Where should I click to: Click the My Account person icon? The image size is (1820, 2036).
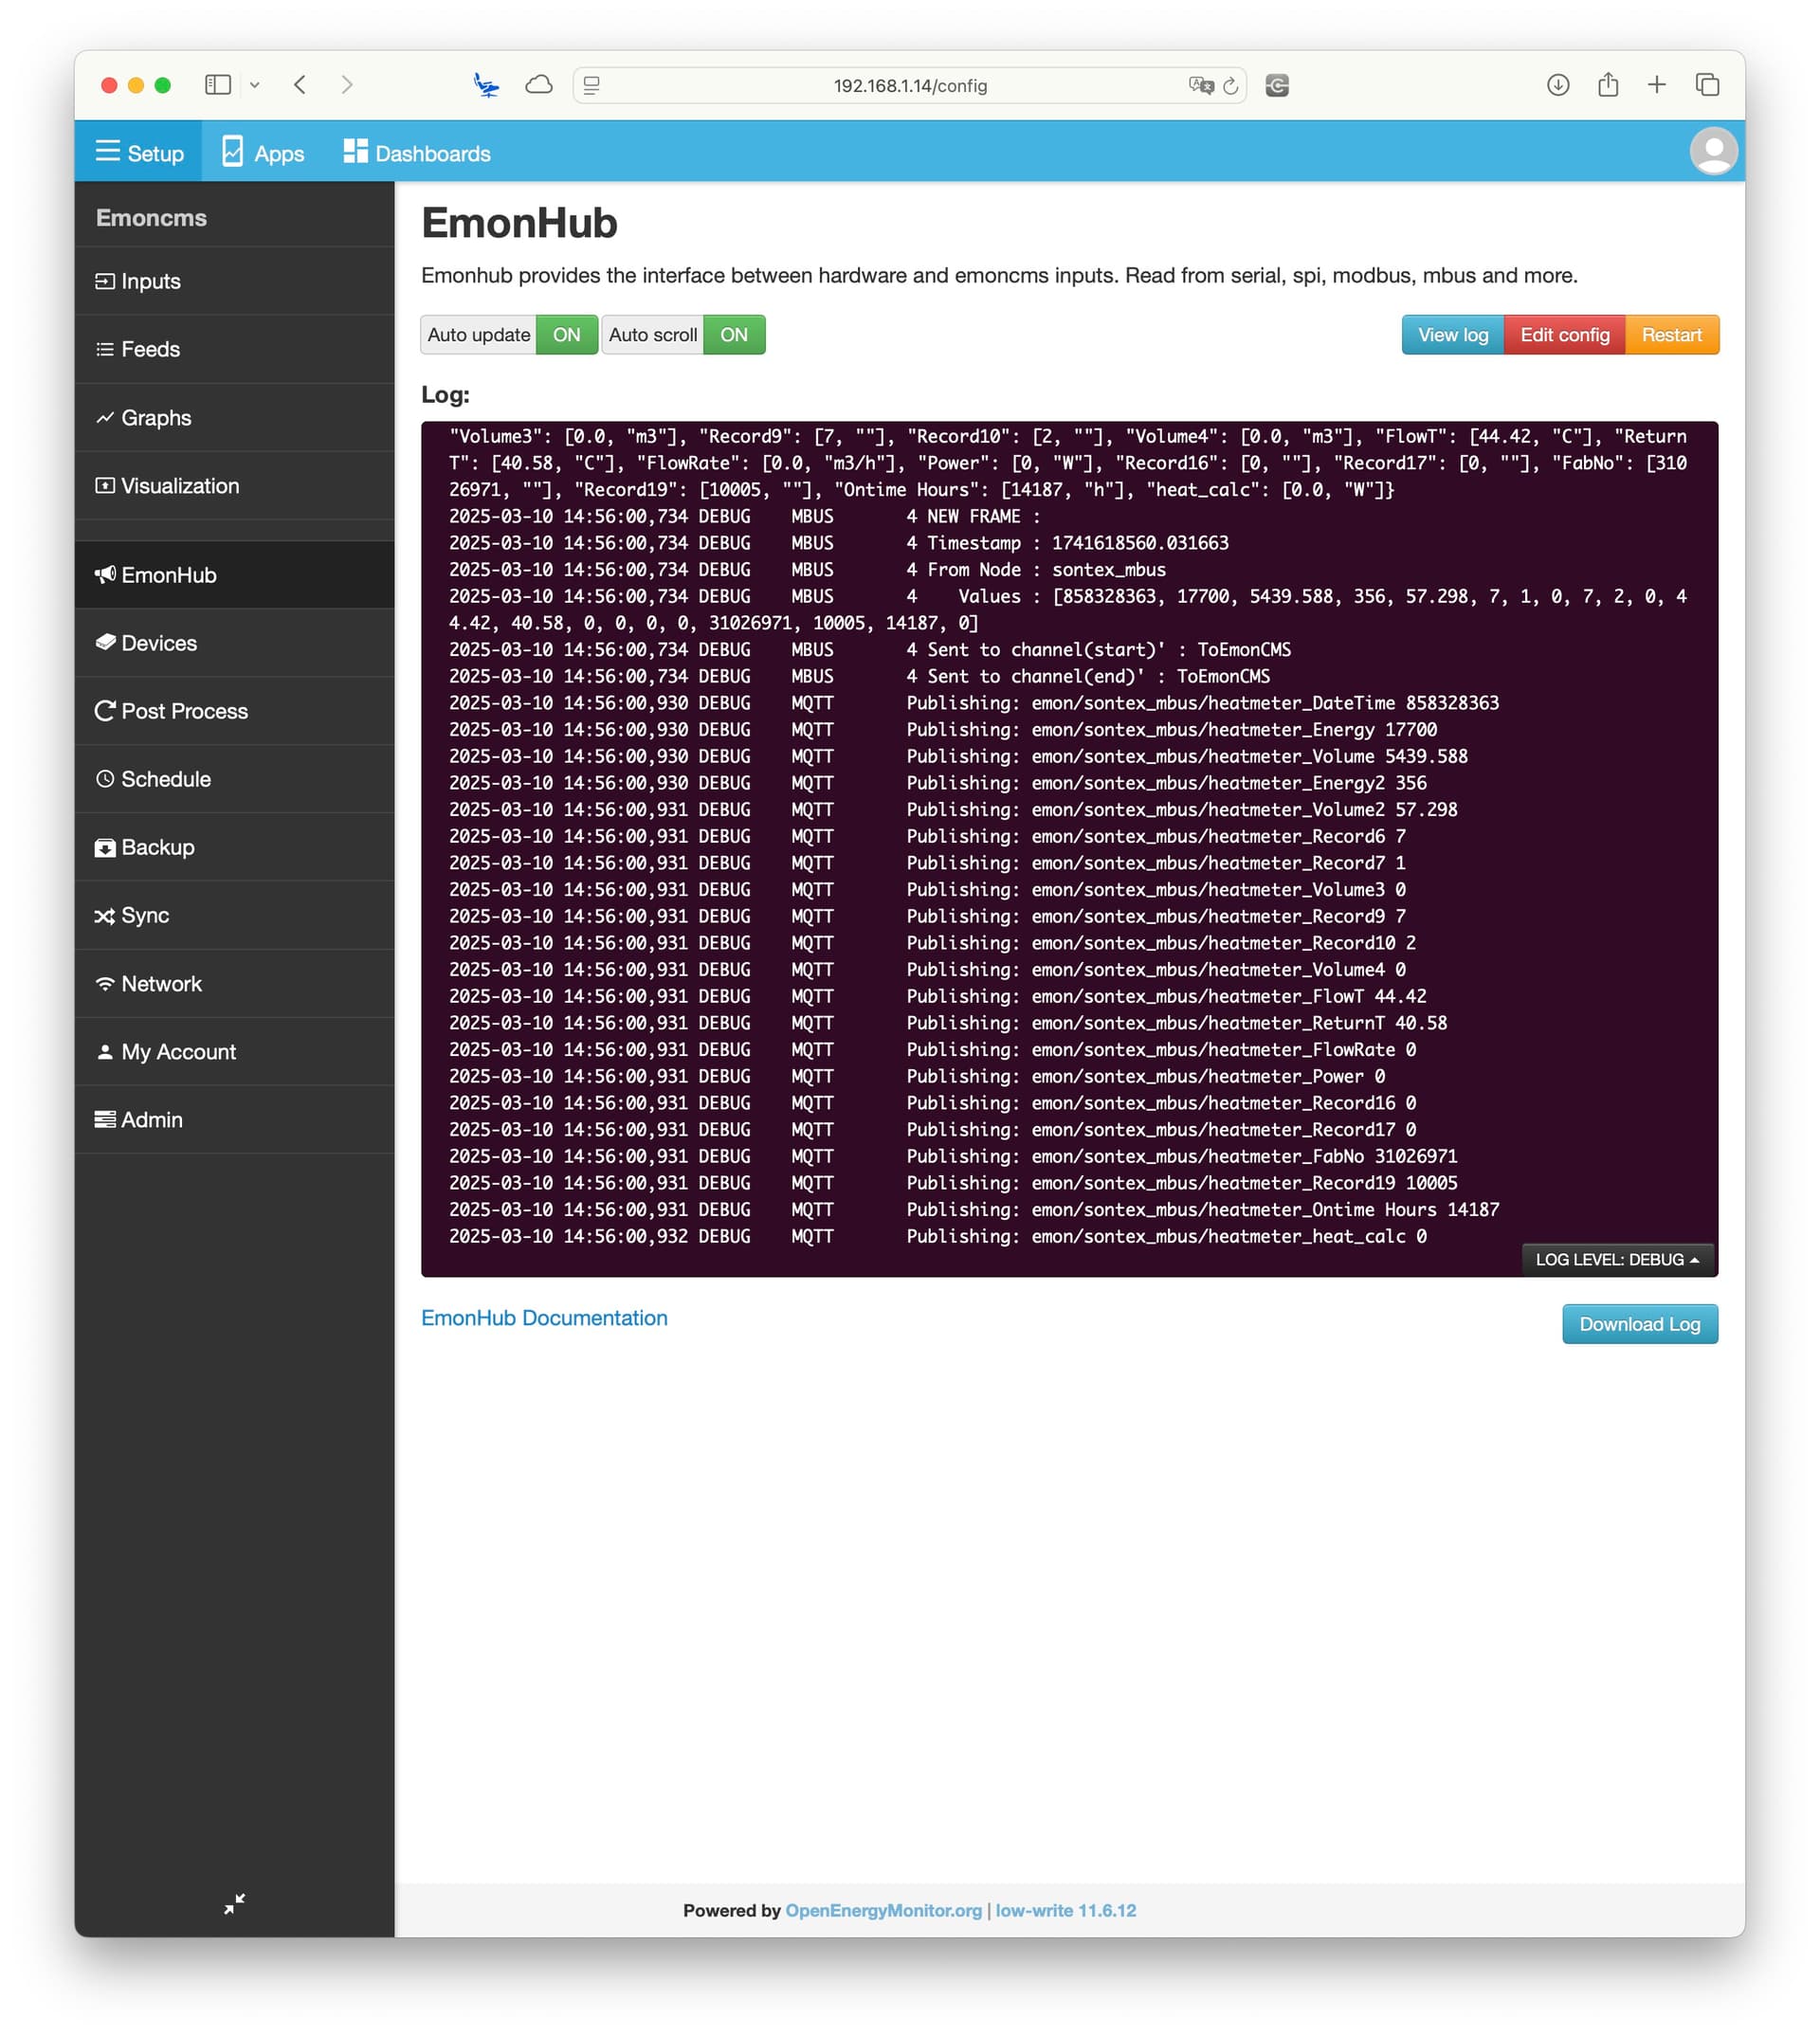(104, 1051)
